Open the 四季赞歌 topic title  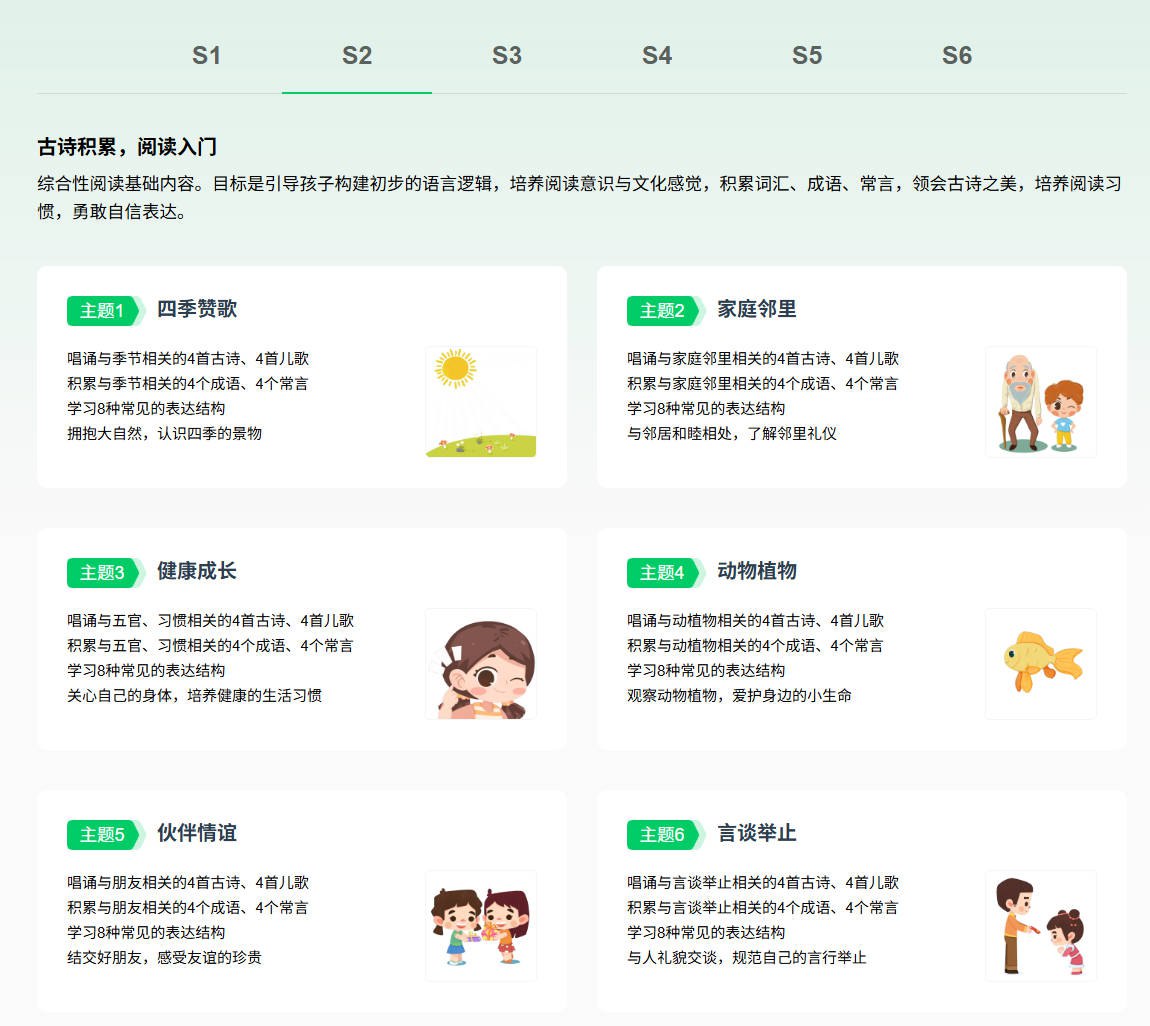(x=197, y=309)
